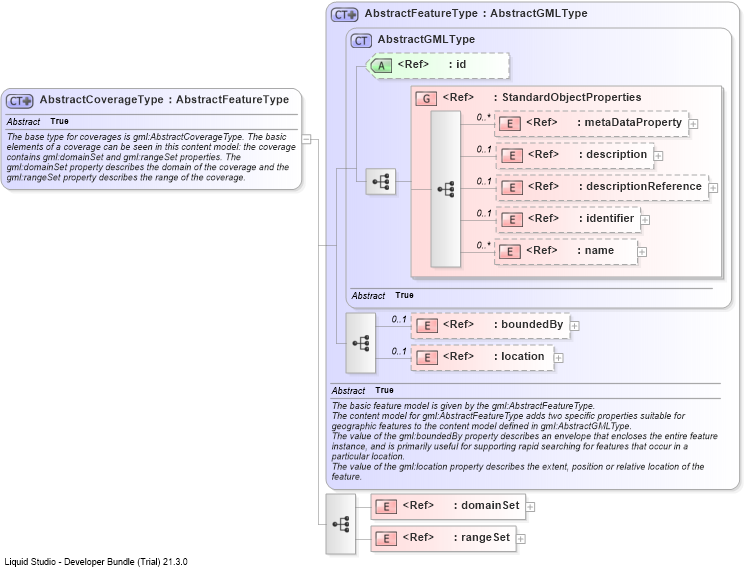Click the E icon of identifier element

tap(512, 220)
